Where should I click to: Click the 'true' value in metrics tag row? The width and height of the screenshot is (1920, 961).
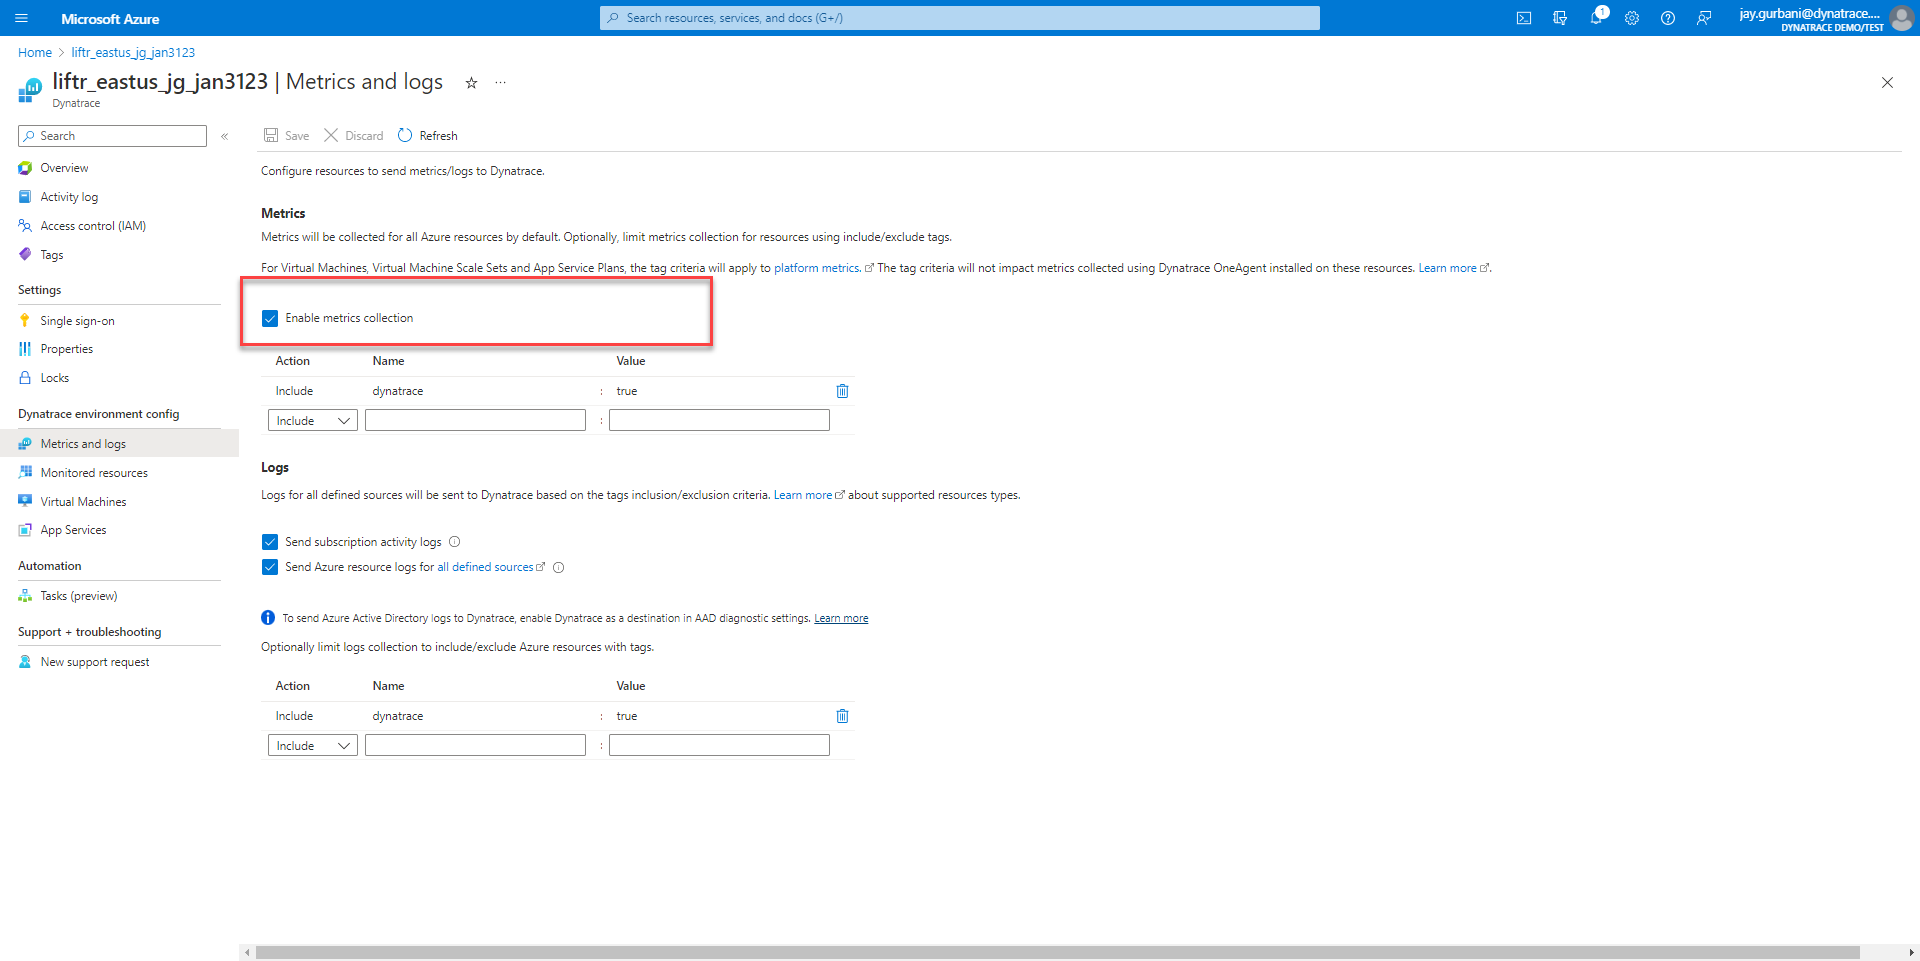(627, 391)
